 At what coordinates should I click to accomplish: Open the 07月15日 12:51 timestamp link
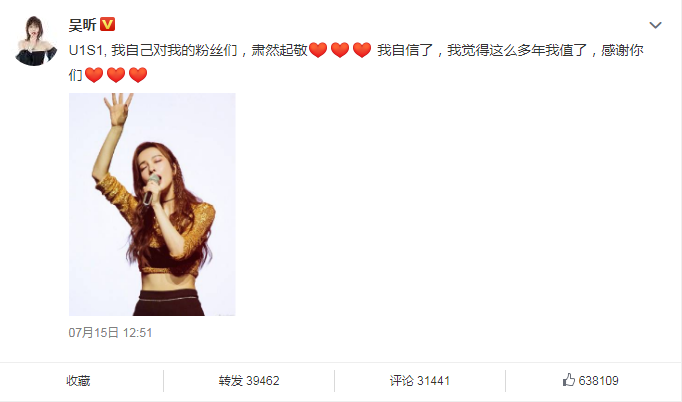click(x=110, y=333)
